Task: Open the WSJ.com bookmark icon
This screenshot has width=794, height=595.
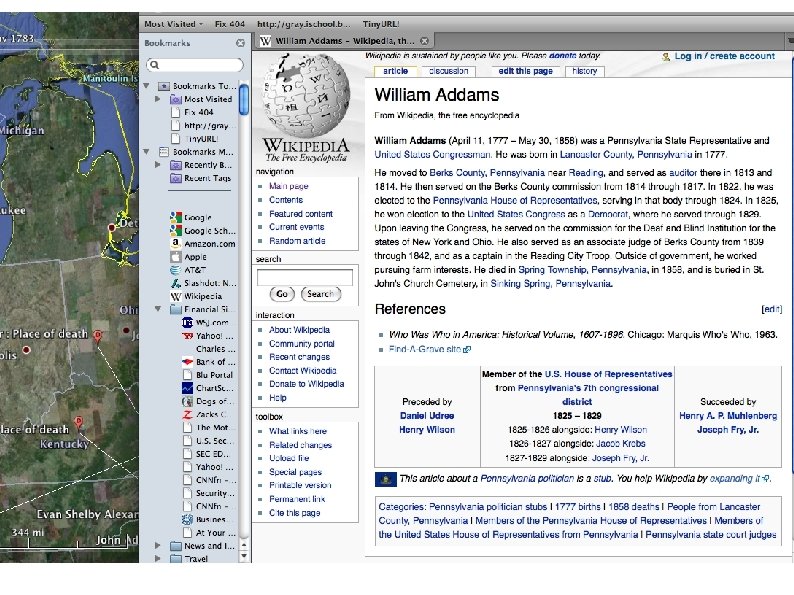Action: (x=187, y=323)
